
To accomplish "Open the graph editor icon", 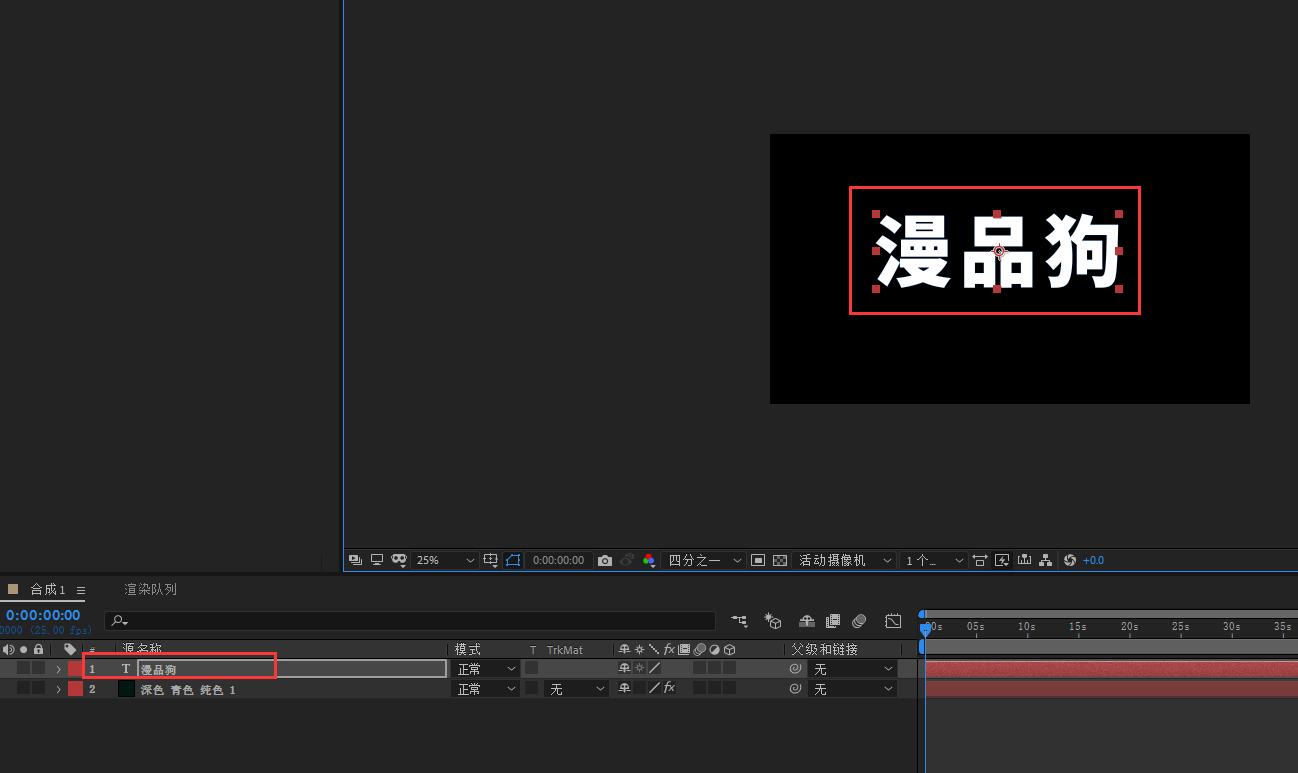I will point(893,621).
